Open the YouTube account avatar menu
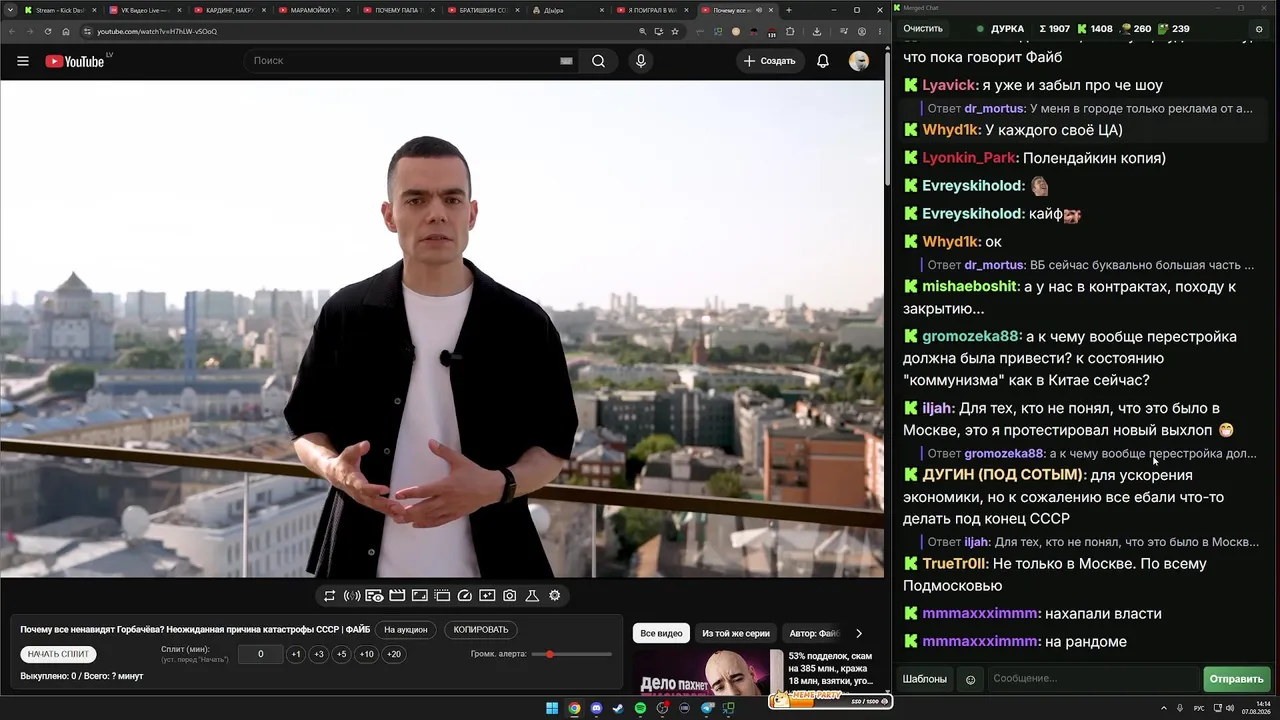 point(859,61)
